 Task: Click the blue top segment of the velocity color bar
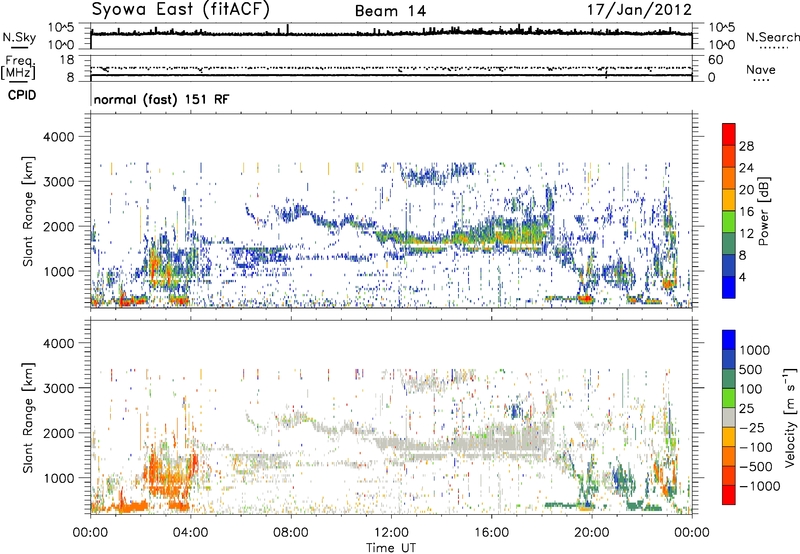729,340
